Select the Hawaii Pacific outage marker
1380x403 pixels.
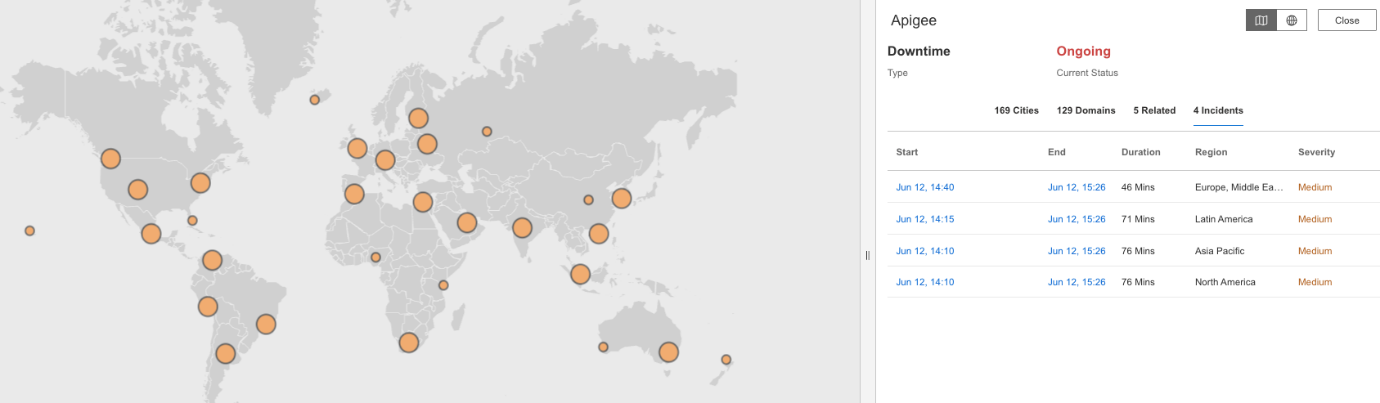(x=30, y=231)
